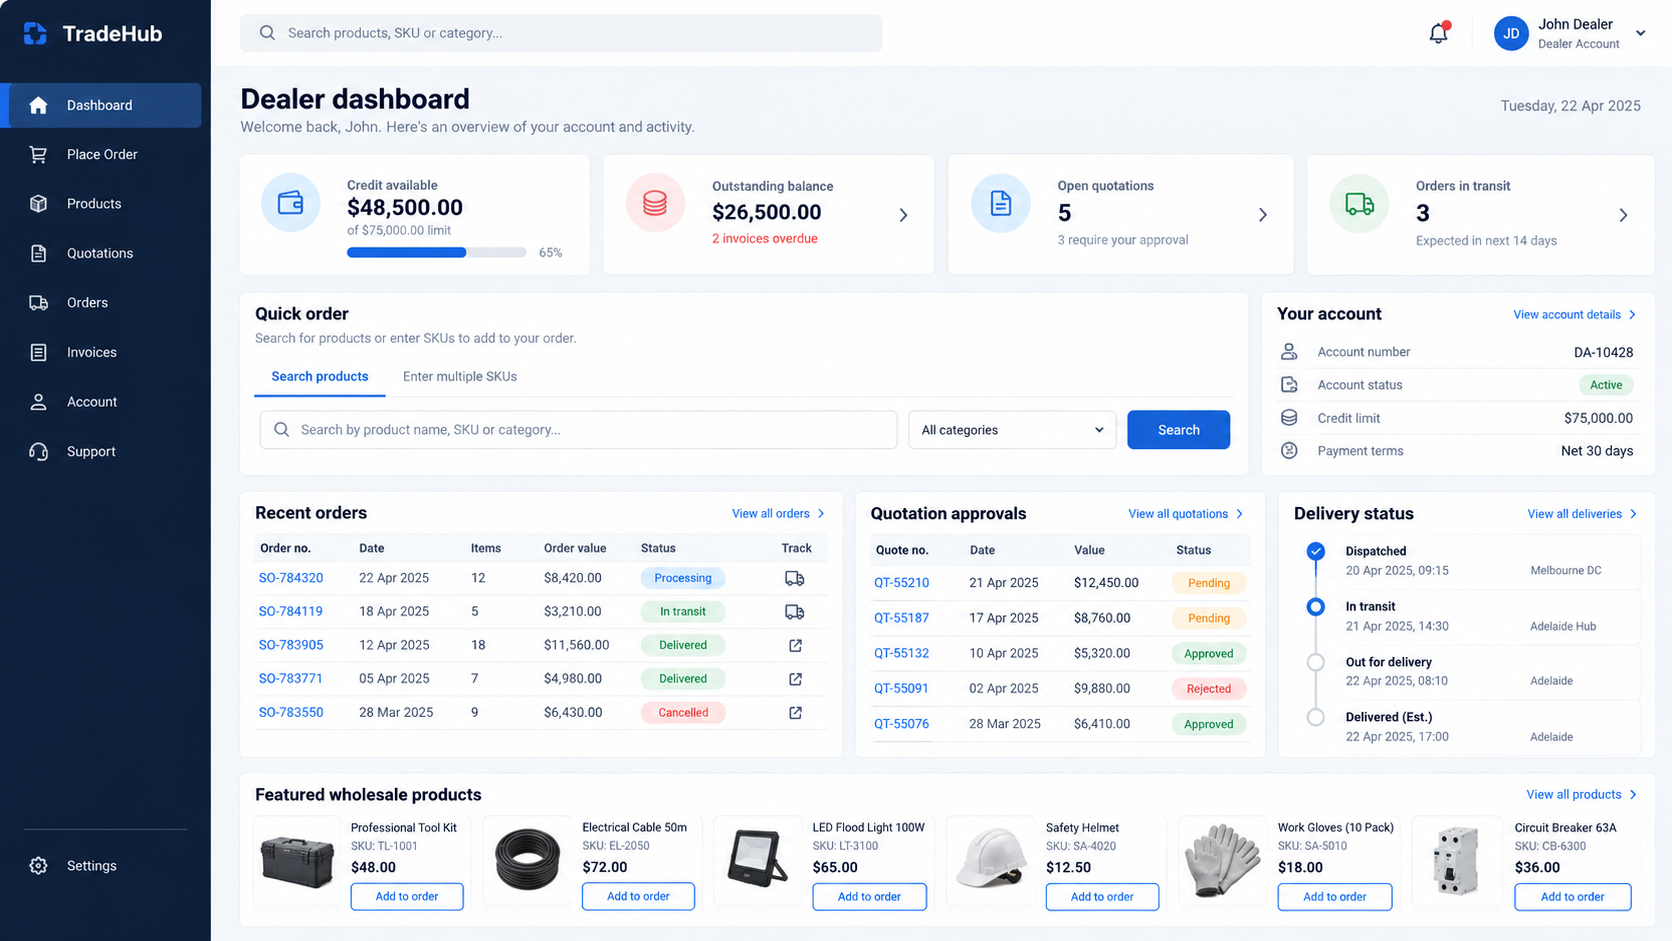Open View all orders link

778,513
